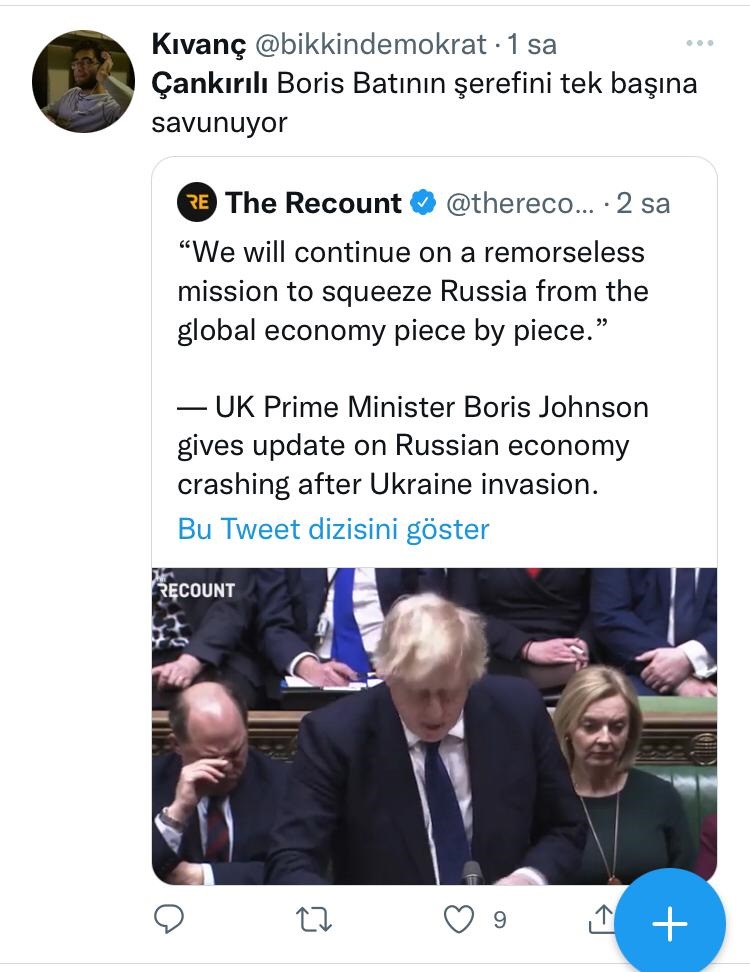Viewport: 750px width, 972px height.
Task: View the like count showing 9
Action: [499, 919]
